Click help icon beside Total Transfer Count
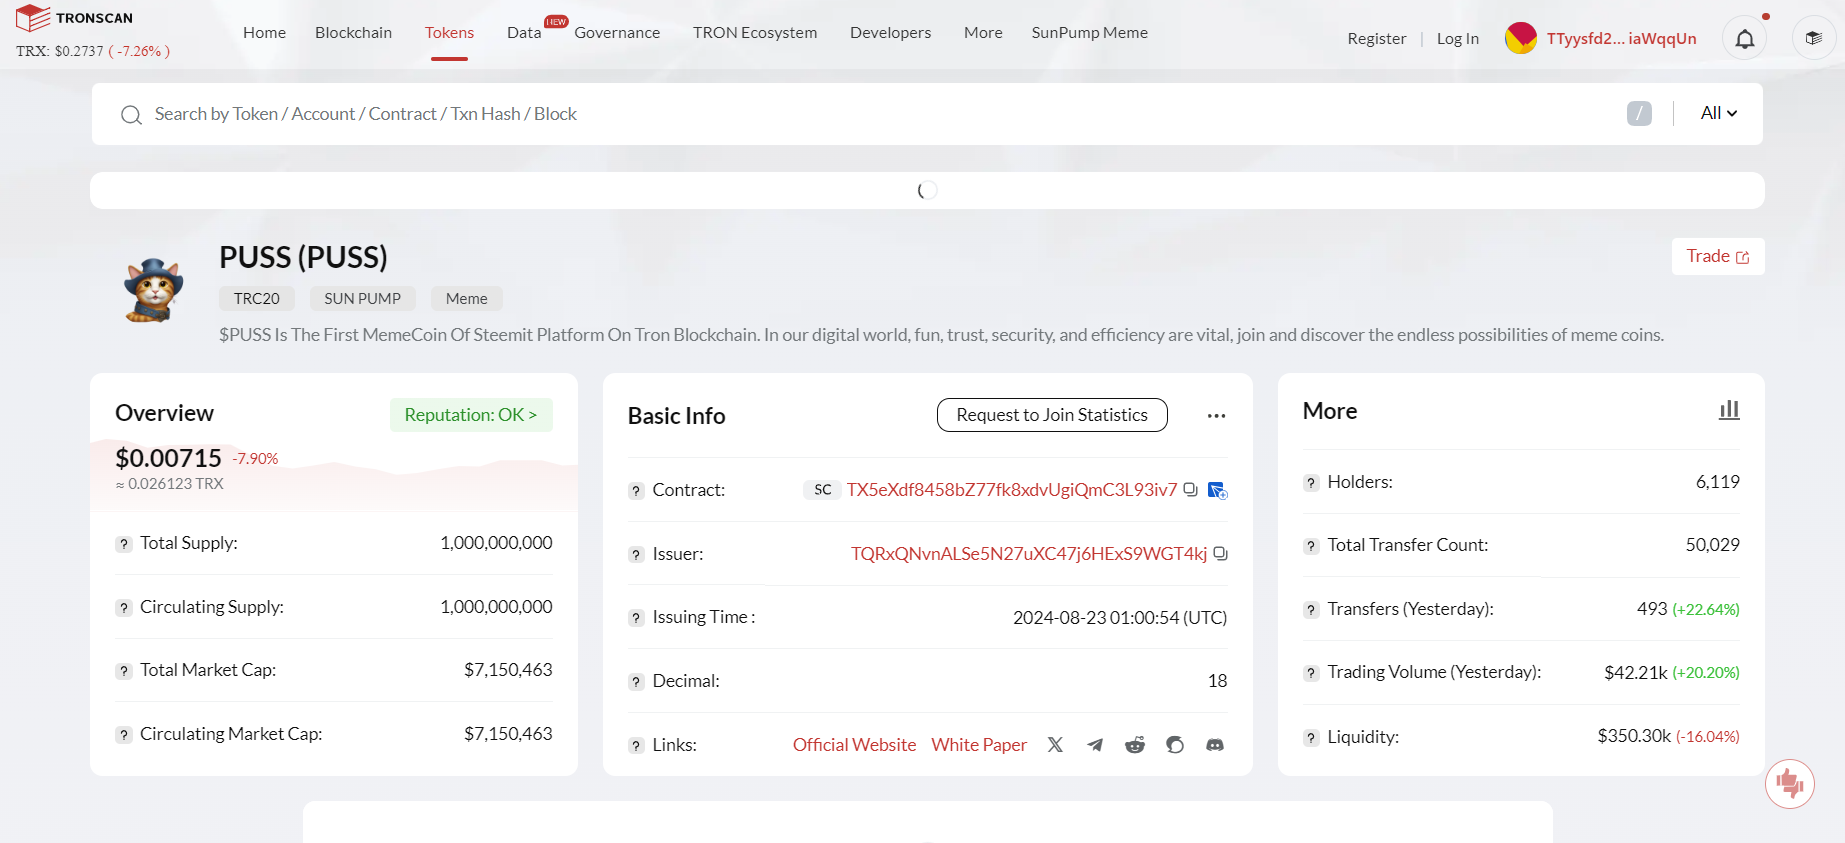1845x843 pixels. 1311,546
